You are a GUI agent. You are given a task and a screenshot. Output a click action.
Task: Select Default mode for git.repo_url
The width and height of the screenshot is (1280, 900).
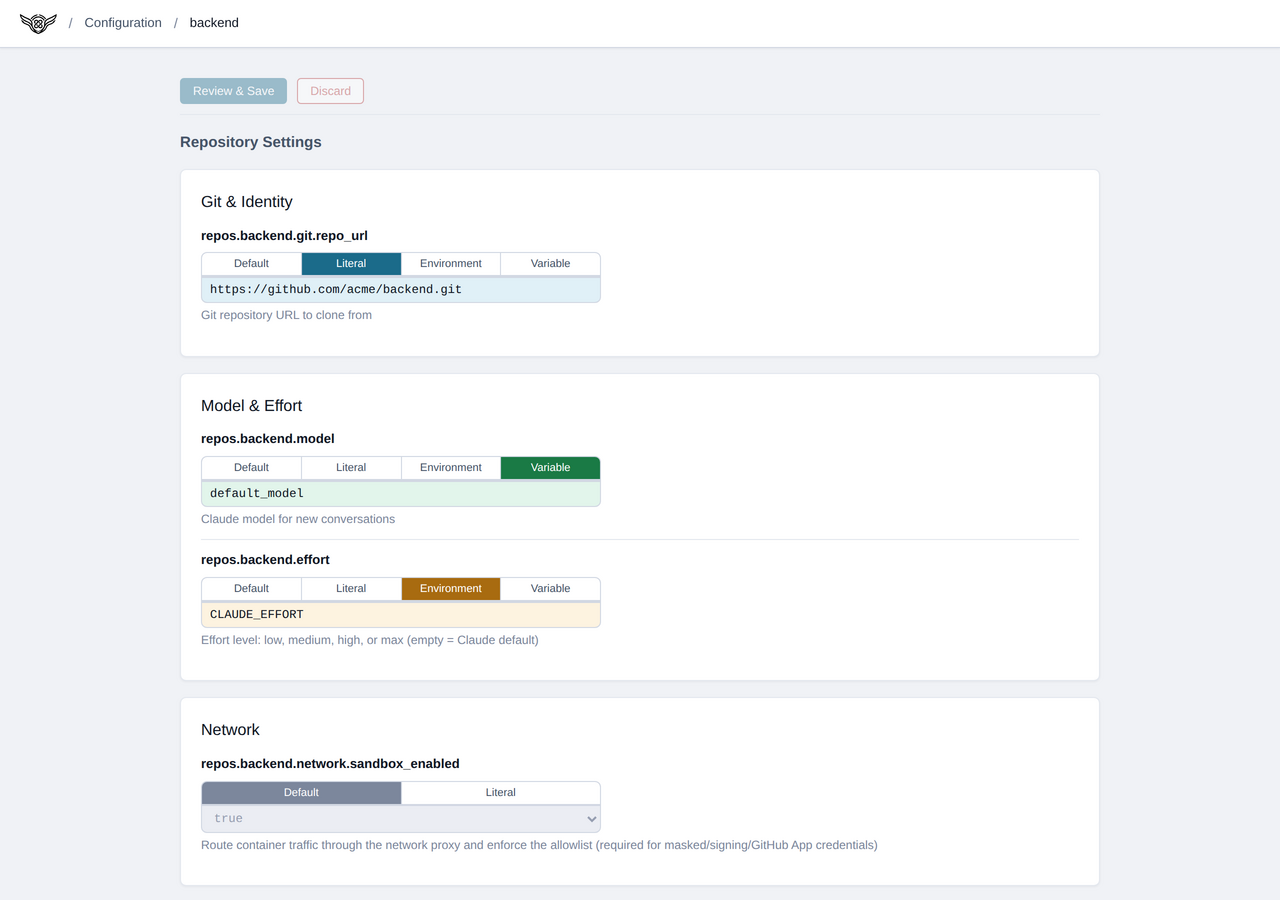(251, 264)
